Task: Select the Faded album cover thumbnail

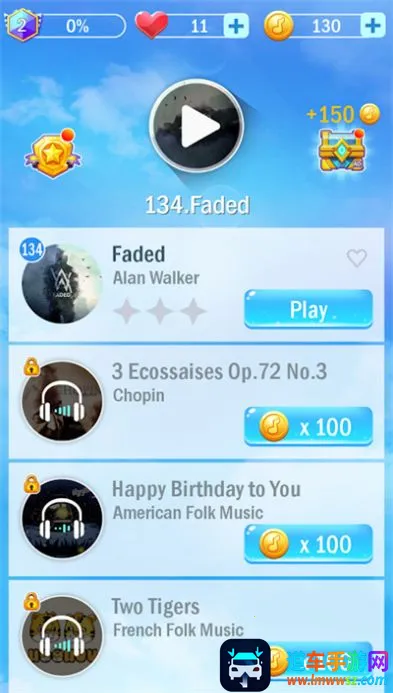Action: [x=62, y=284]
